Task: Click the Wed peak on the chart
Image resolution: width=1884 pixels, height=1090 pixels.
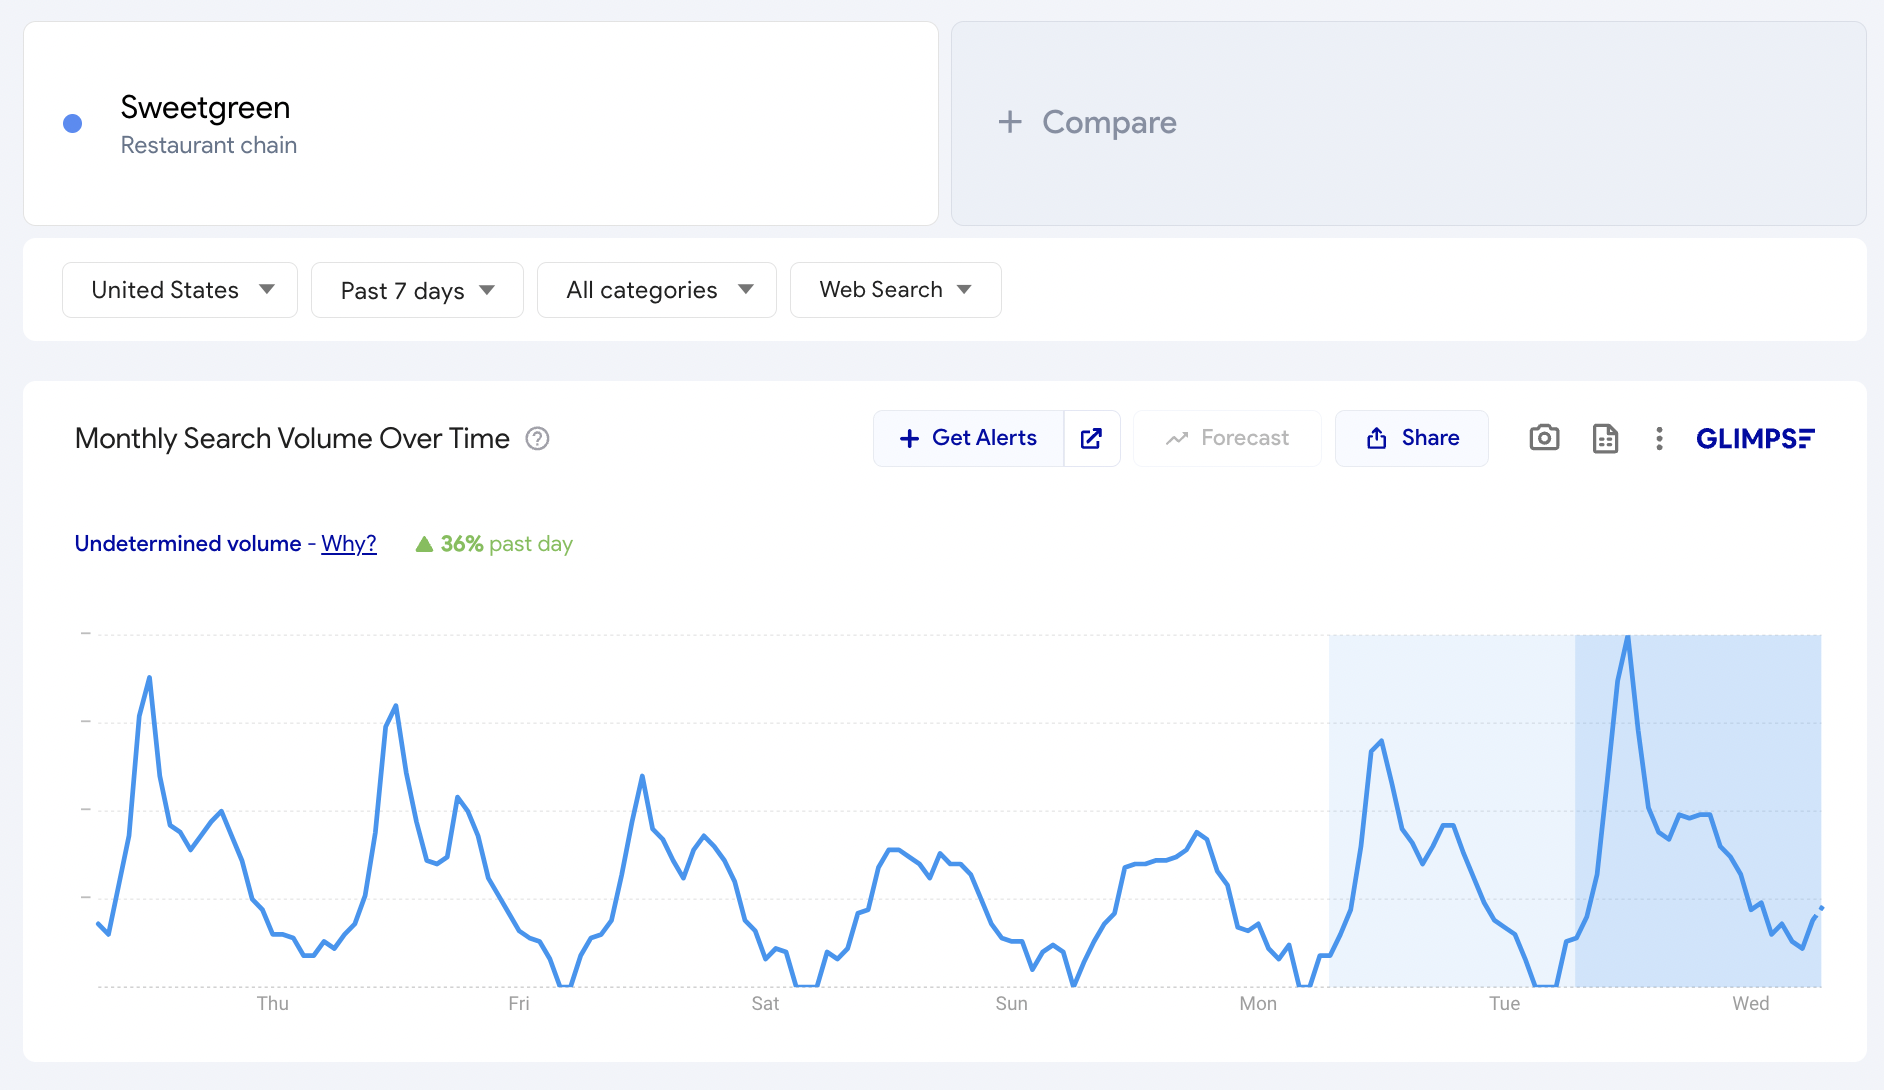Action: pos(1628,637)
